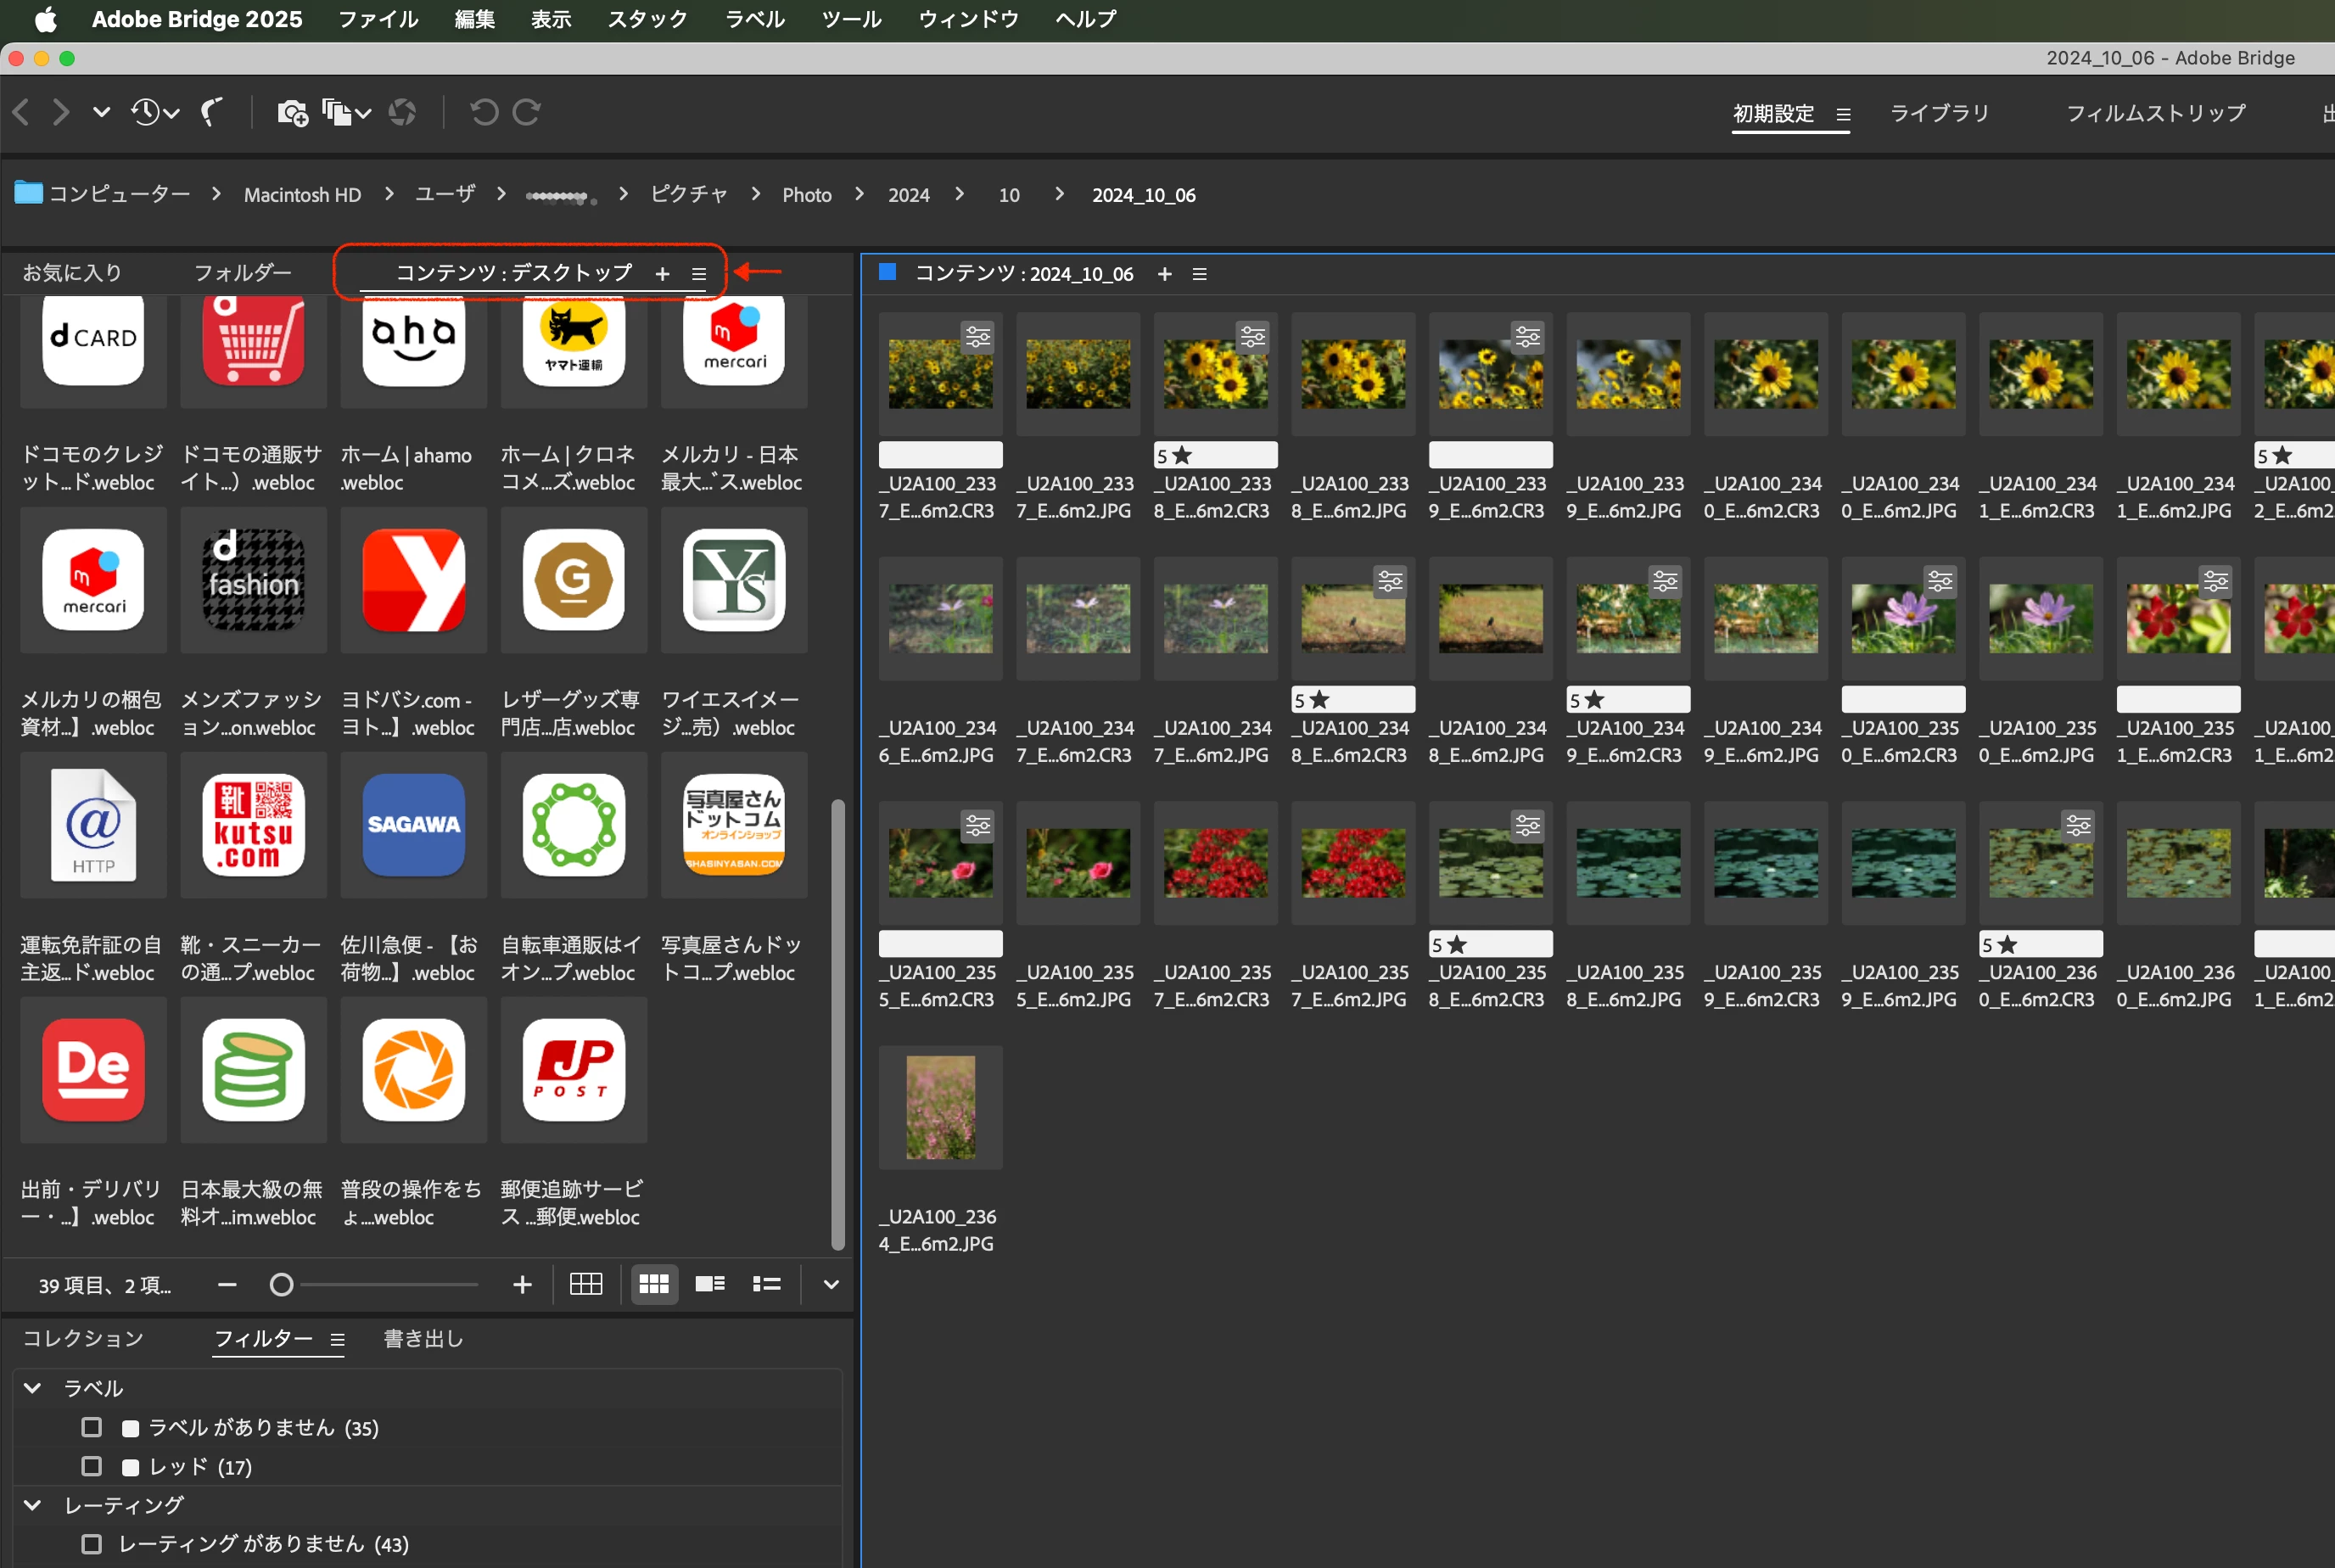Click the thumbnail size slider handle
The width and height of the screenshot is (2335, 1568).
[x=282, y=1284]
